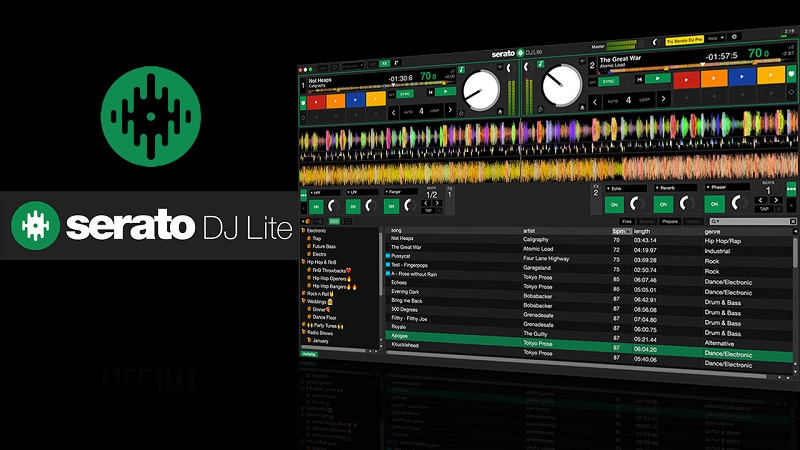800x450 pixels.
Task: Eject track from deck 2
Action: click(x=582, y=107)
